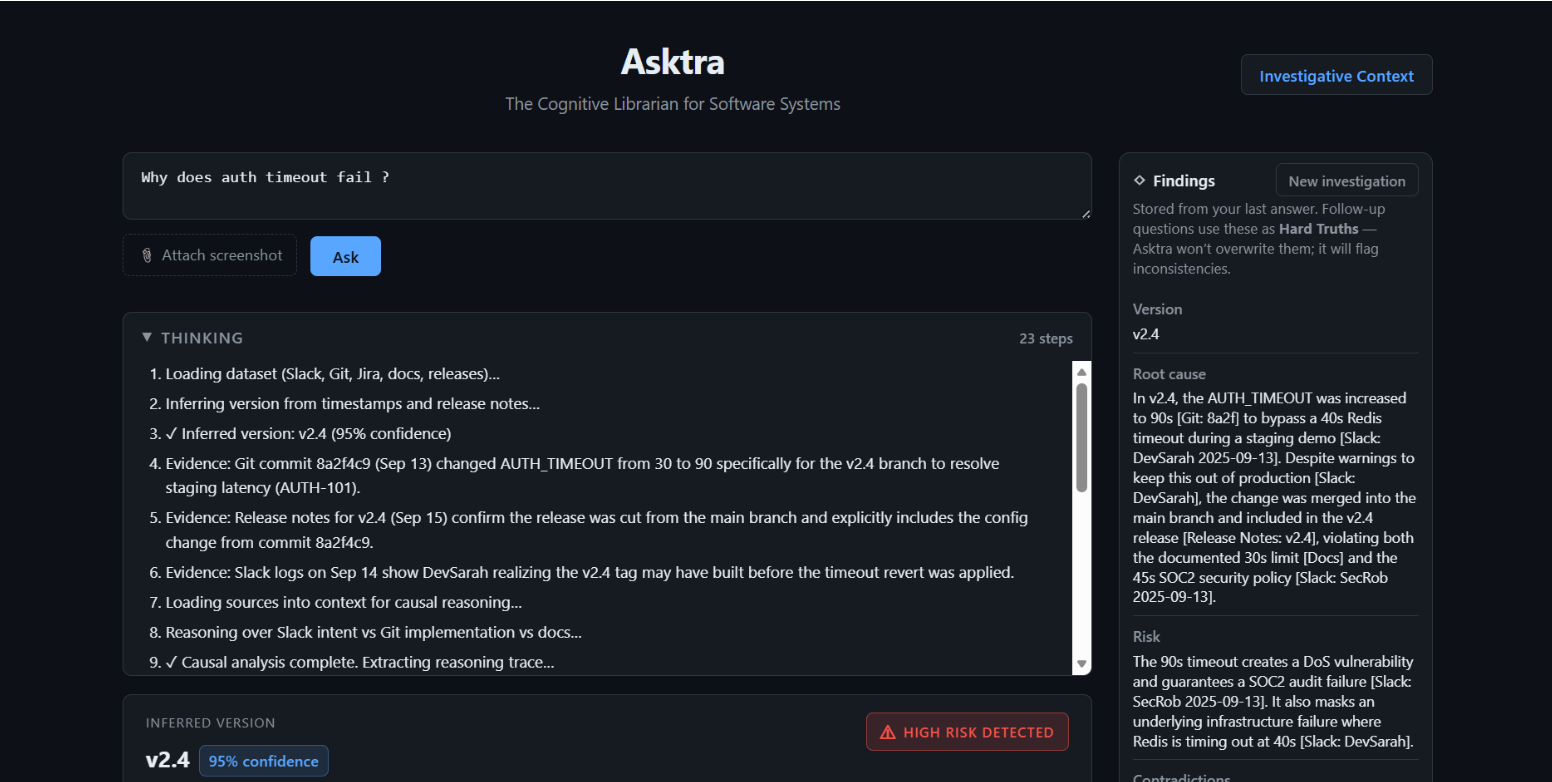Viewport: 1552px width, 782px height.
Task: Click the HIGH RISK DETECTED label
Action: 978,733
